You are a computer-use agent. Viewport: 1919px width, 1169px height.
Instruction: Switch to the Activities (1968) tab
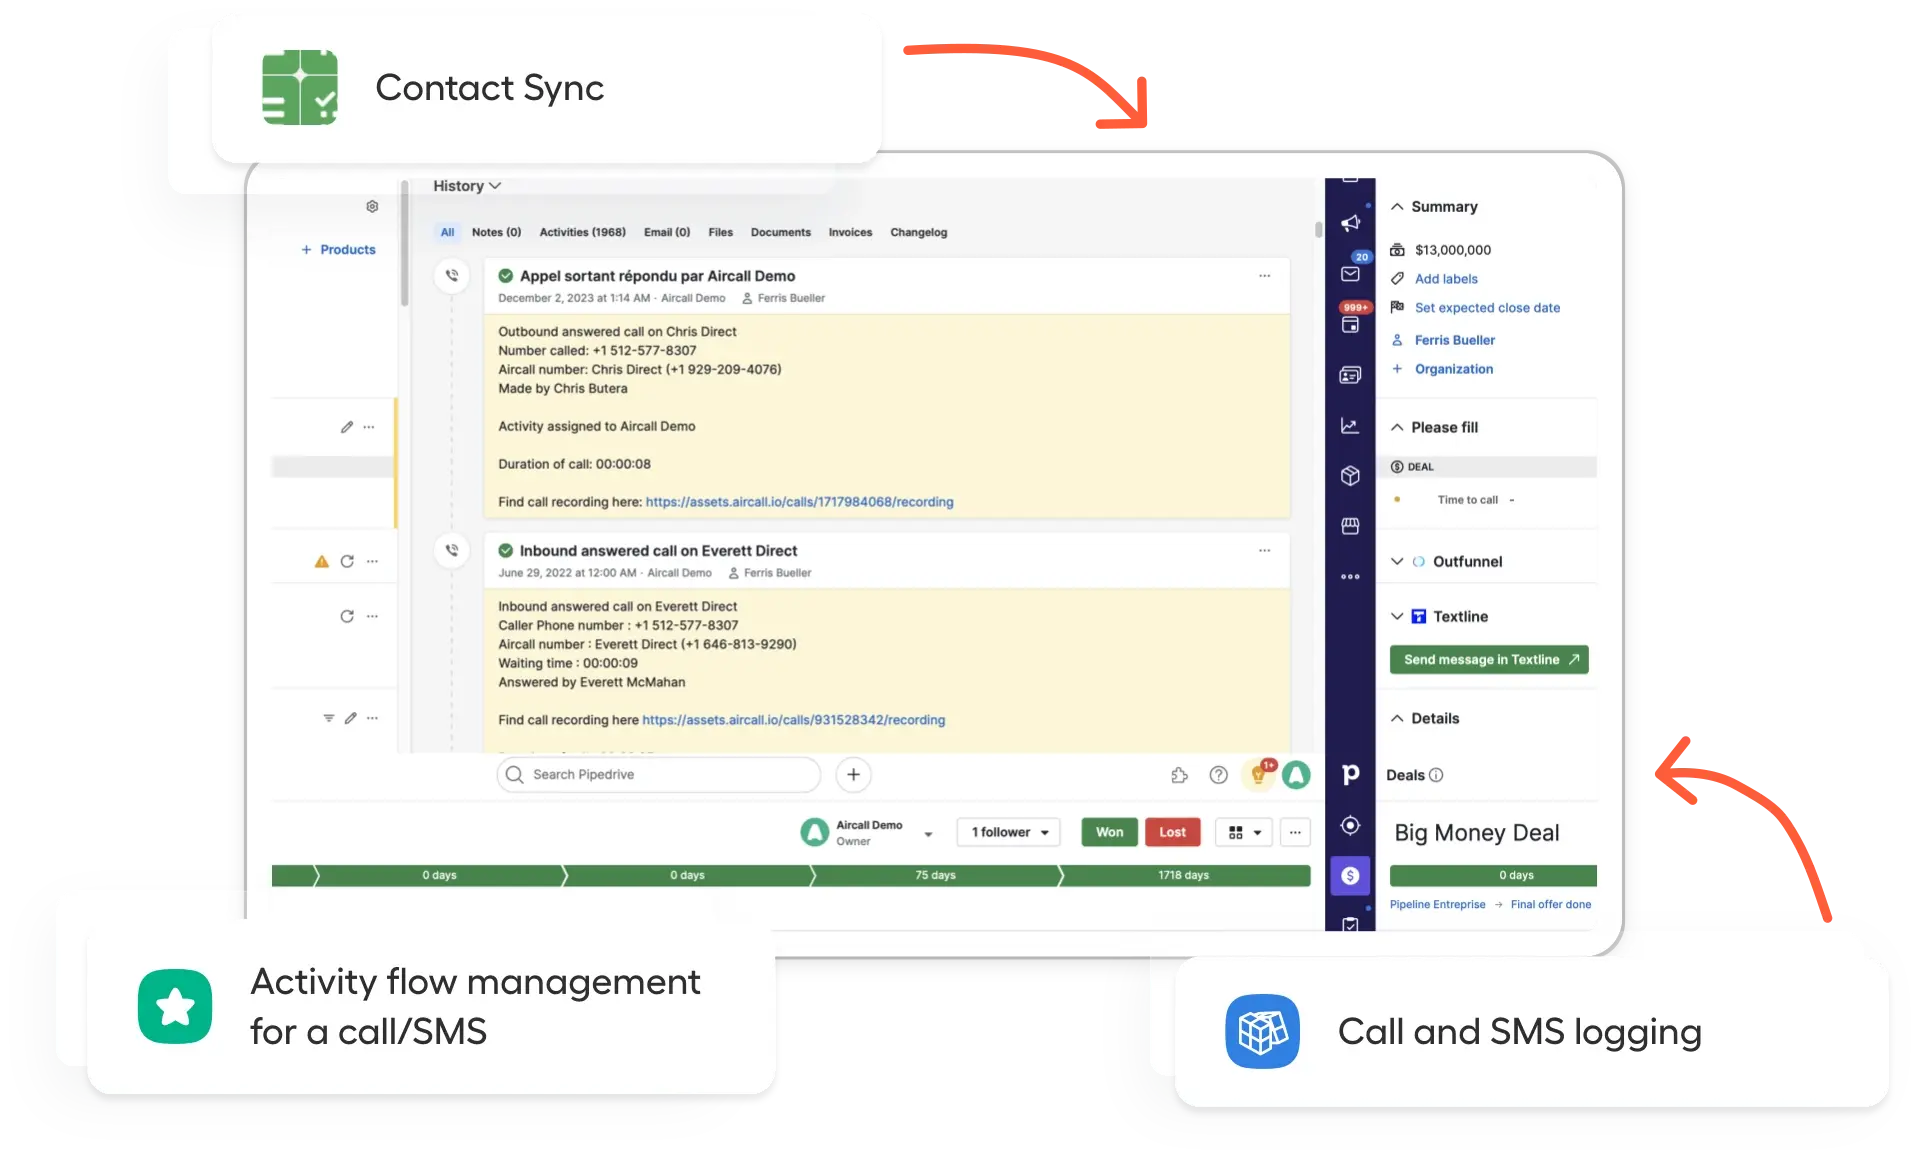(582, 232)
